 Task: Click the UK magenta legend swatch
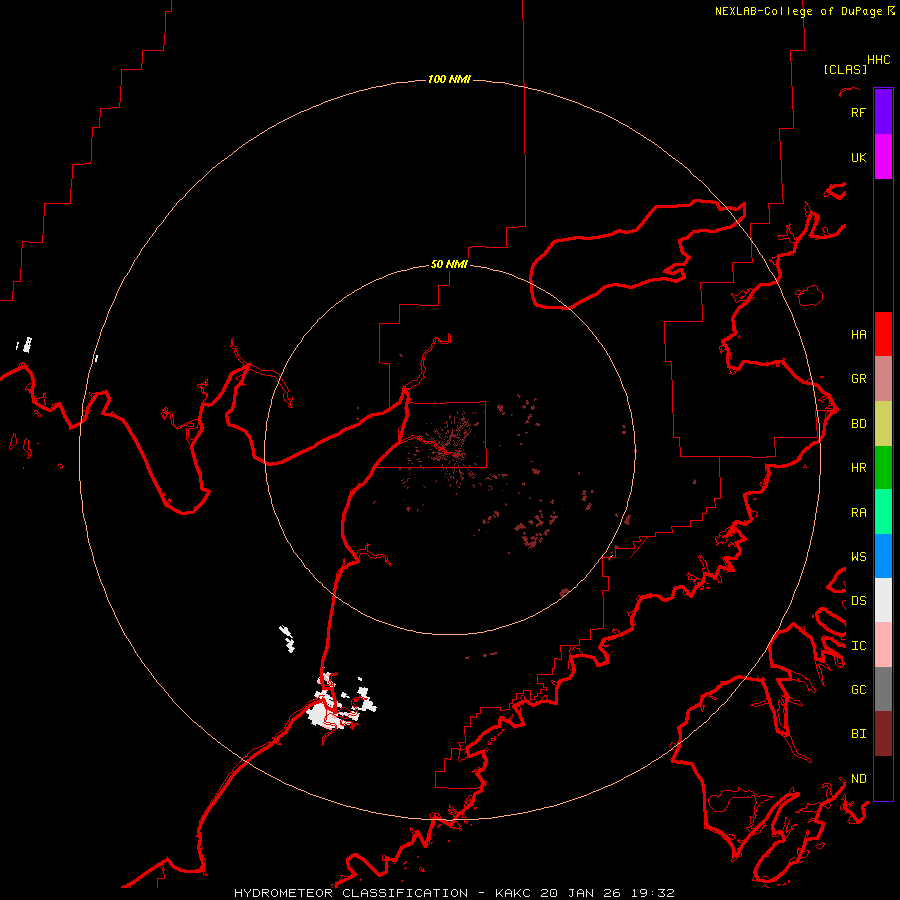click(x=883, y=157)
